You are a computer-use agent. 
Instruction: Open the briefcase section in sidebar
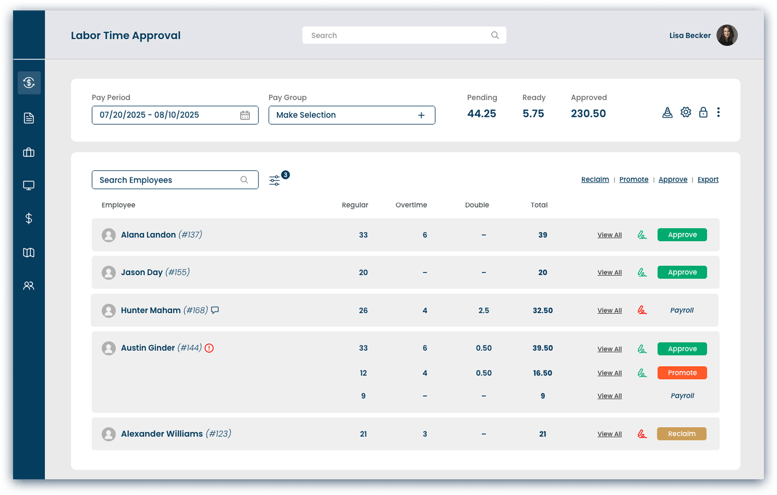click(29, 152)
